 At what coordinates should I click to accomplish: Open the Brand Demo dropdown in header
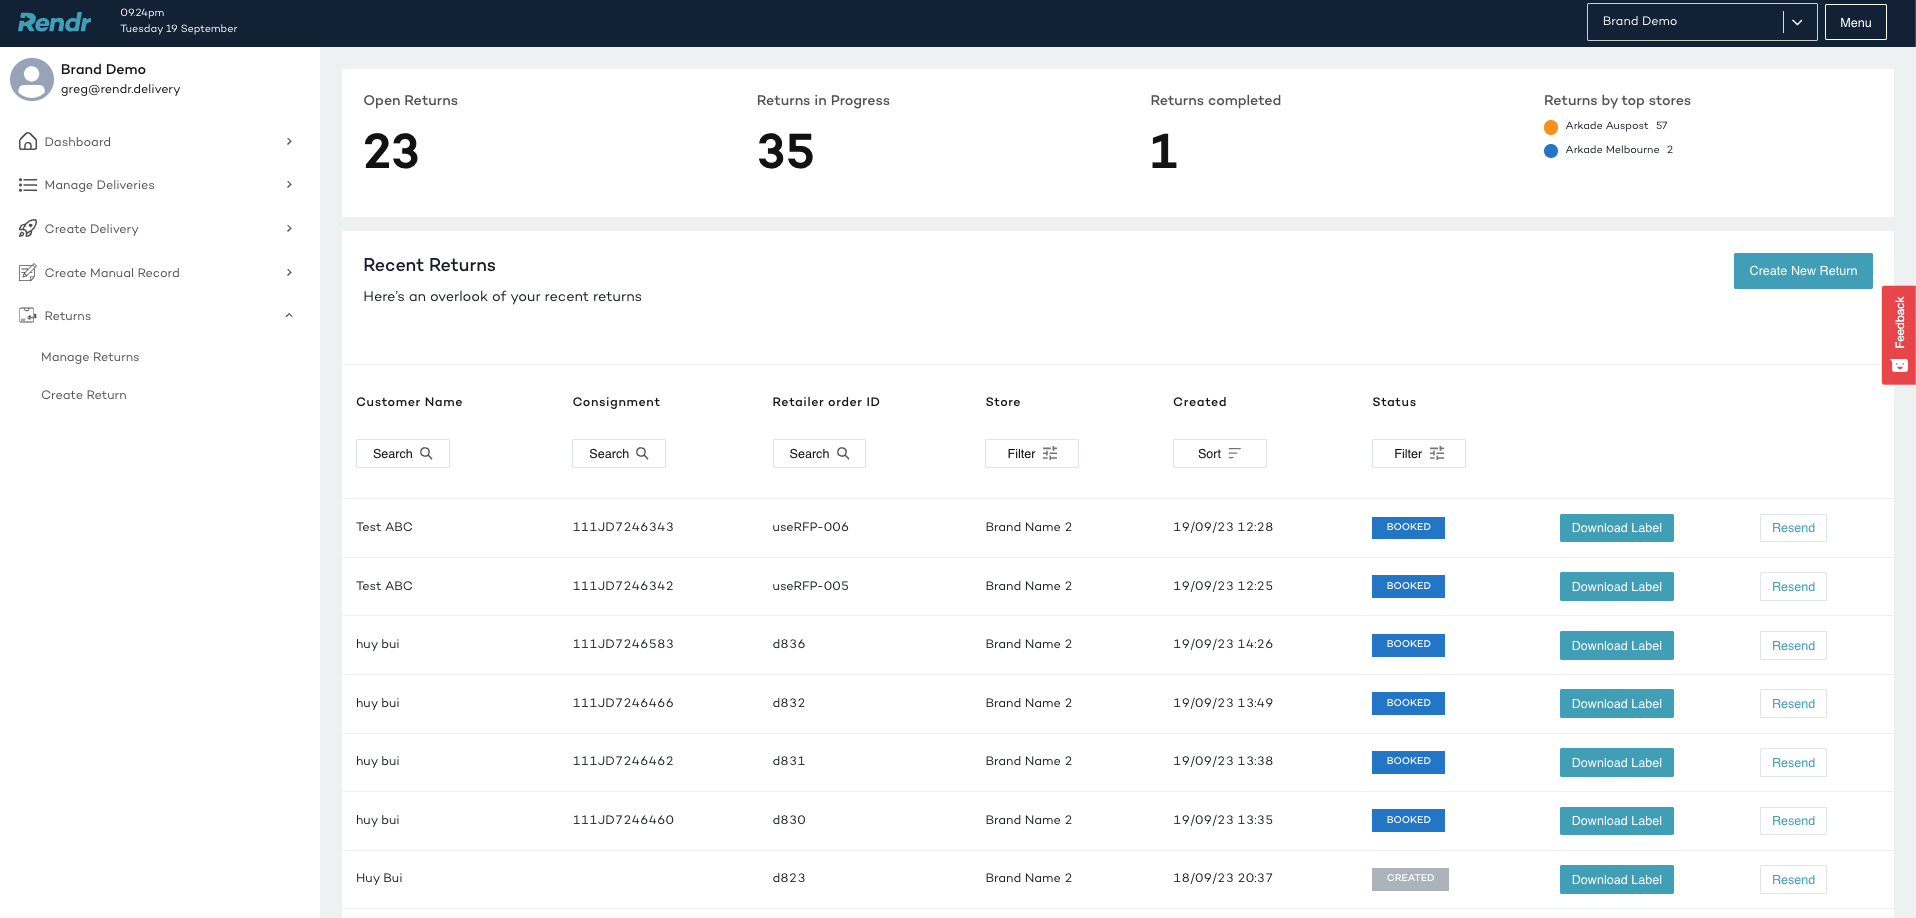click(x=1702, y=22)
